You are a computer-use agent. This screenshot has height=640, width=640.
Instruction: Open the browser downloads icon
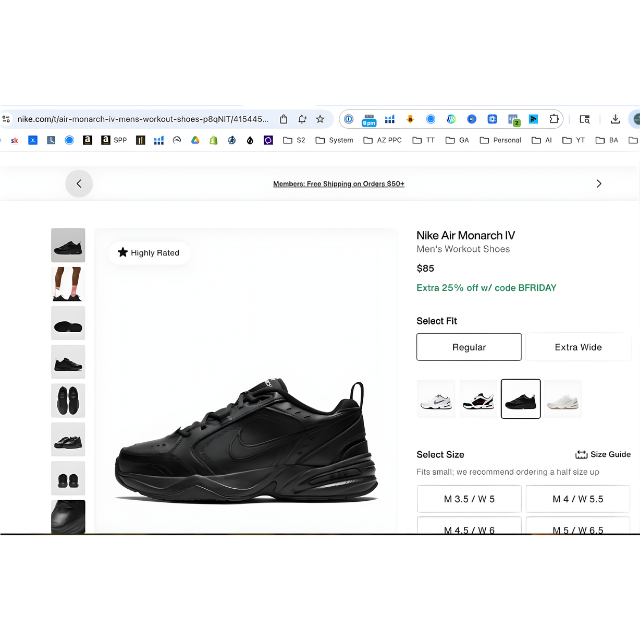click(x=615, y=119)
